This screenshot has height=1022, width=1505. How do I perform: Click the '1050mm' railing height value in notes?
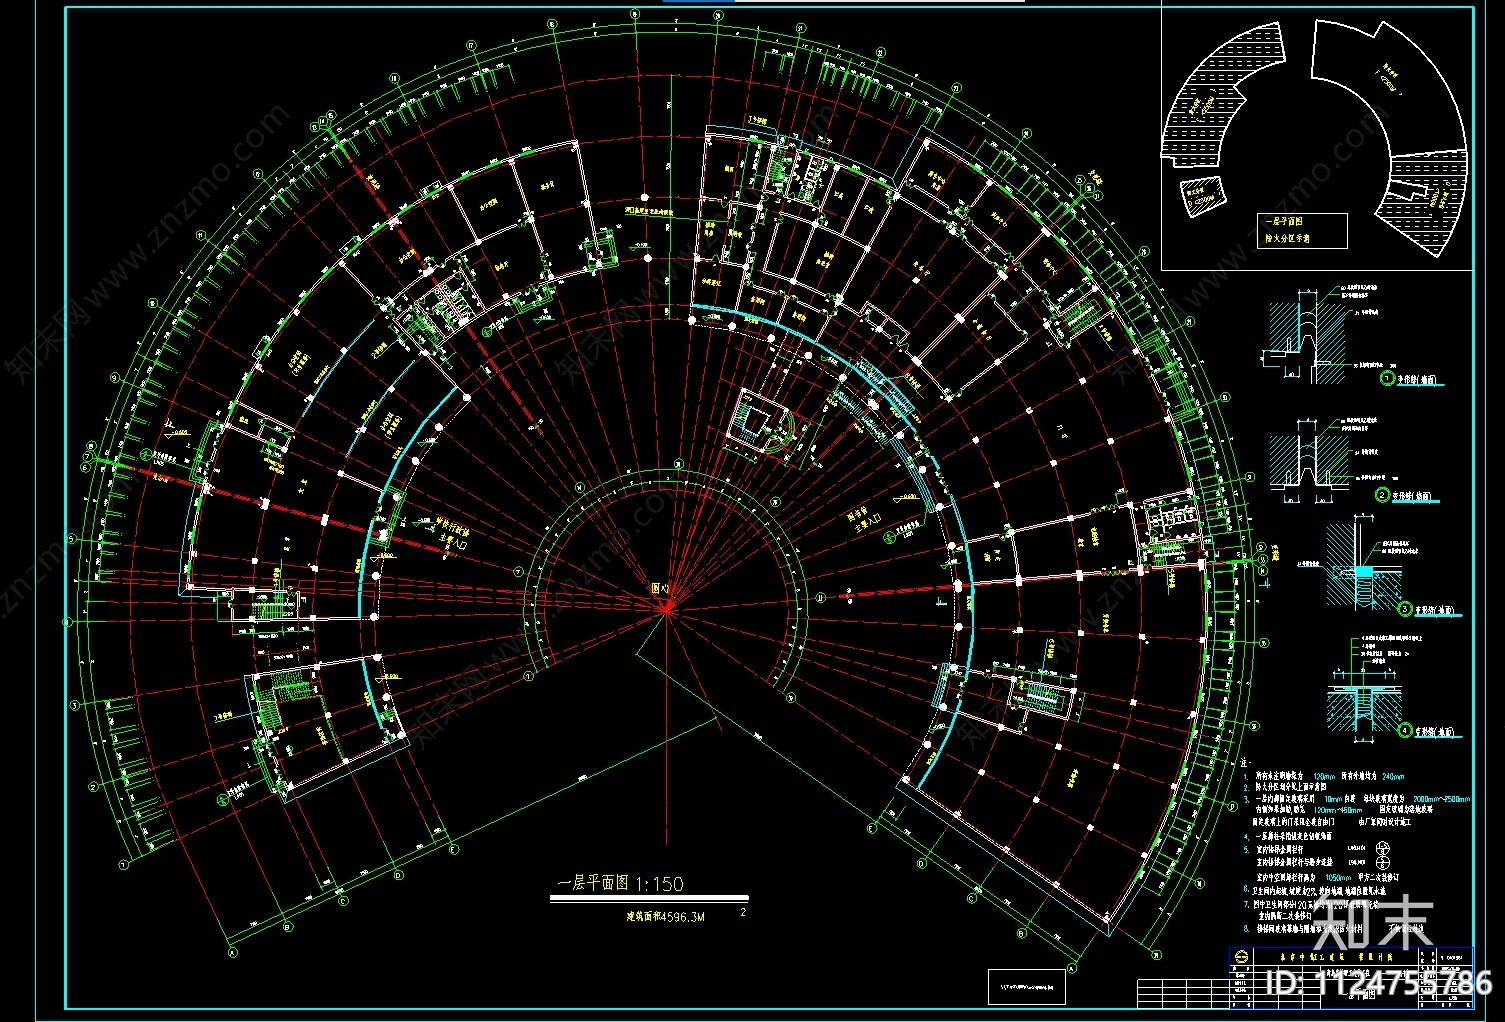[1338, 877]
